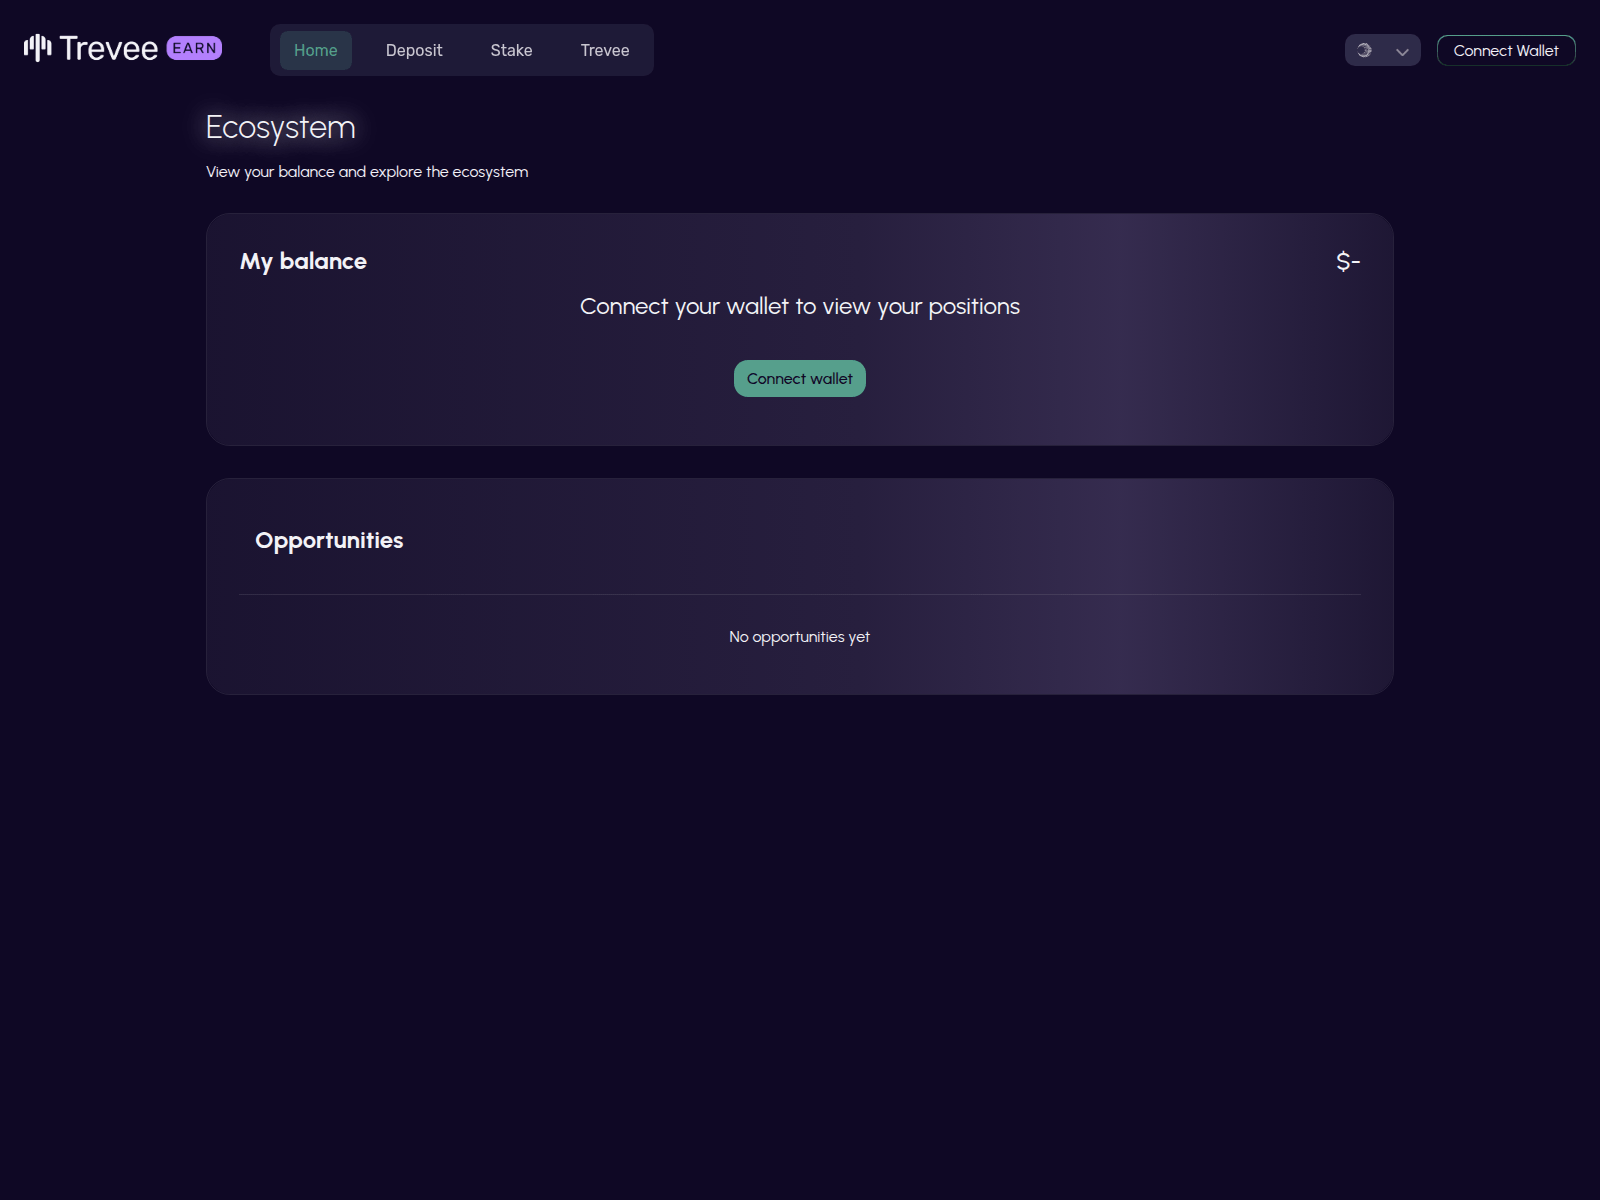Click the Opportunities section heading

pos(329,540)
